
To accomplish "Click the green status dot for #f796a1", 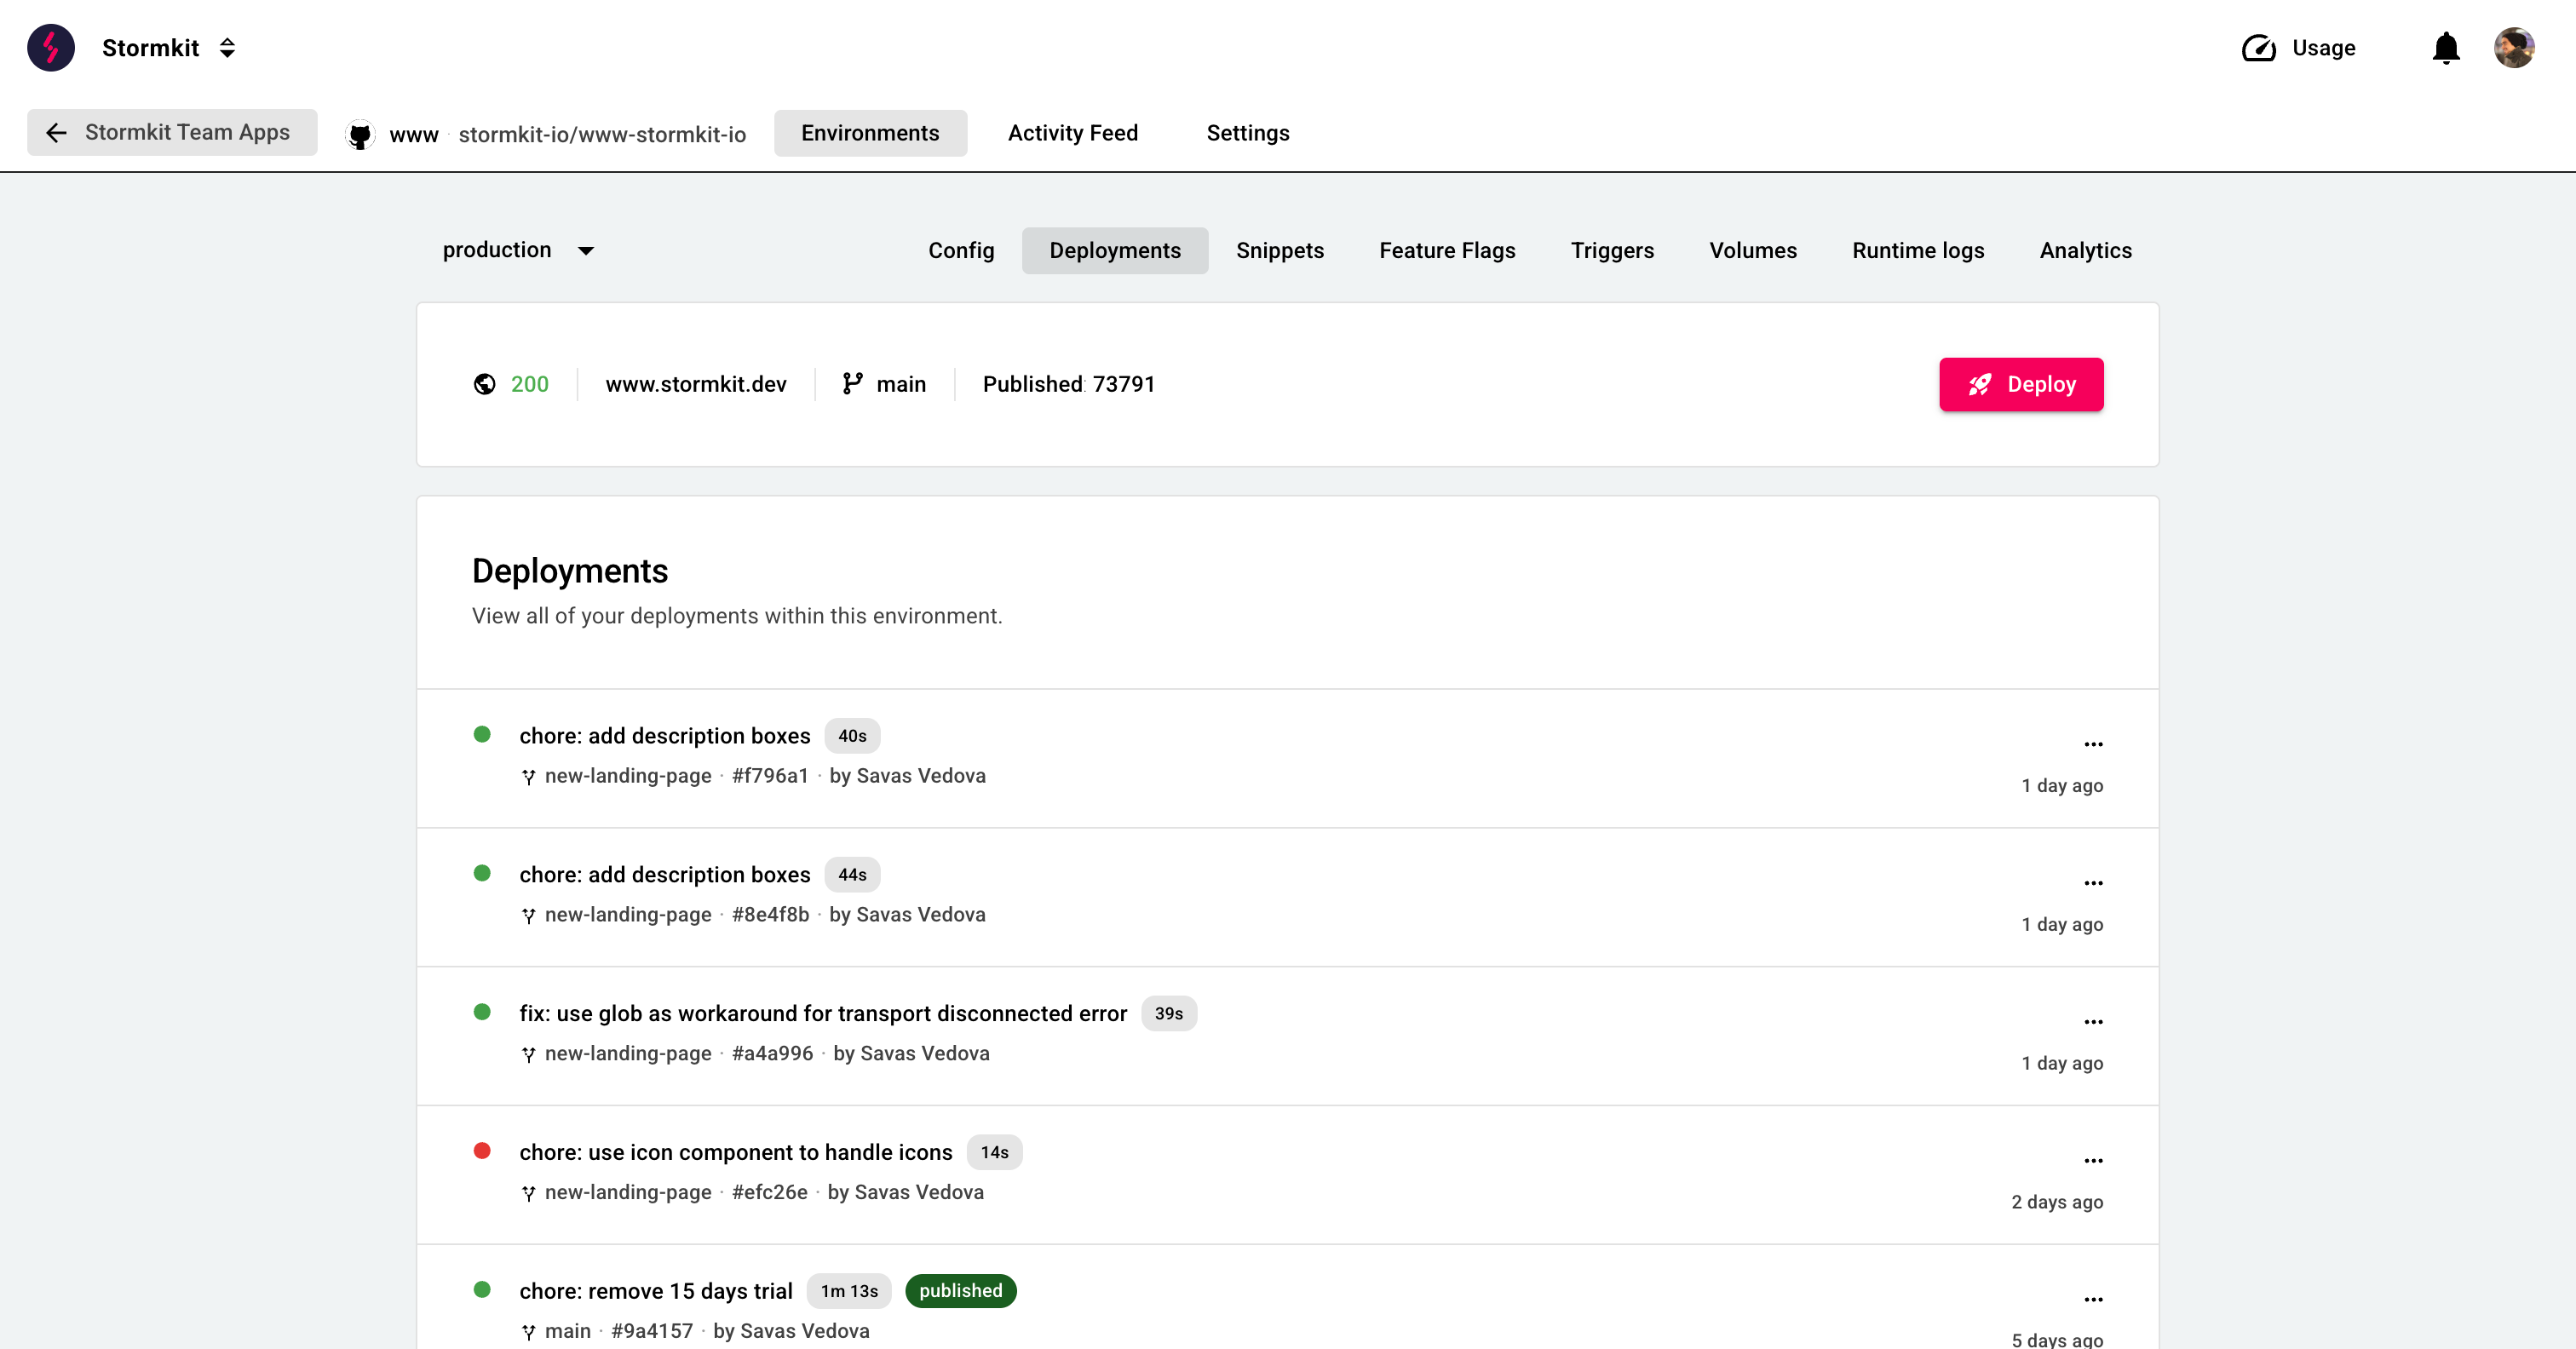I will pyautogui.click(x=481, y=734).
